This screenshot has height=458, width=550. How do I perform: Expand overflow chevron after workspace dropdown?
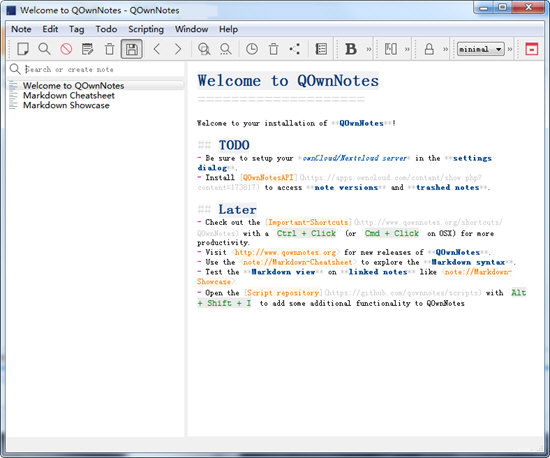tap(510, 49)
